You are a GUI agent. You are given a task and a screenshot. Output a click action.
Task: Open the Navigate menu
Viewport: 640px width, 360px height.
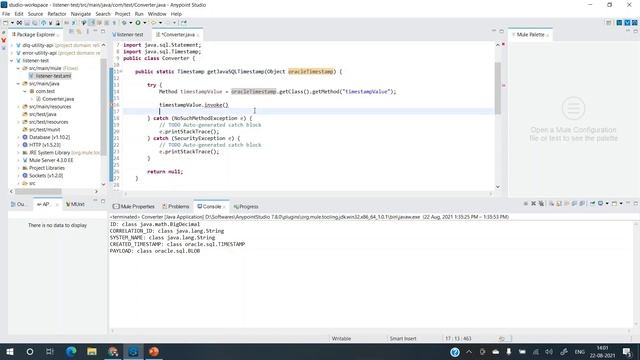81,14
